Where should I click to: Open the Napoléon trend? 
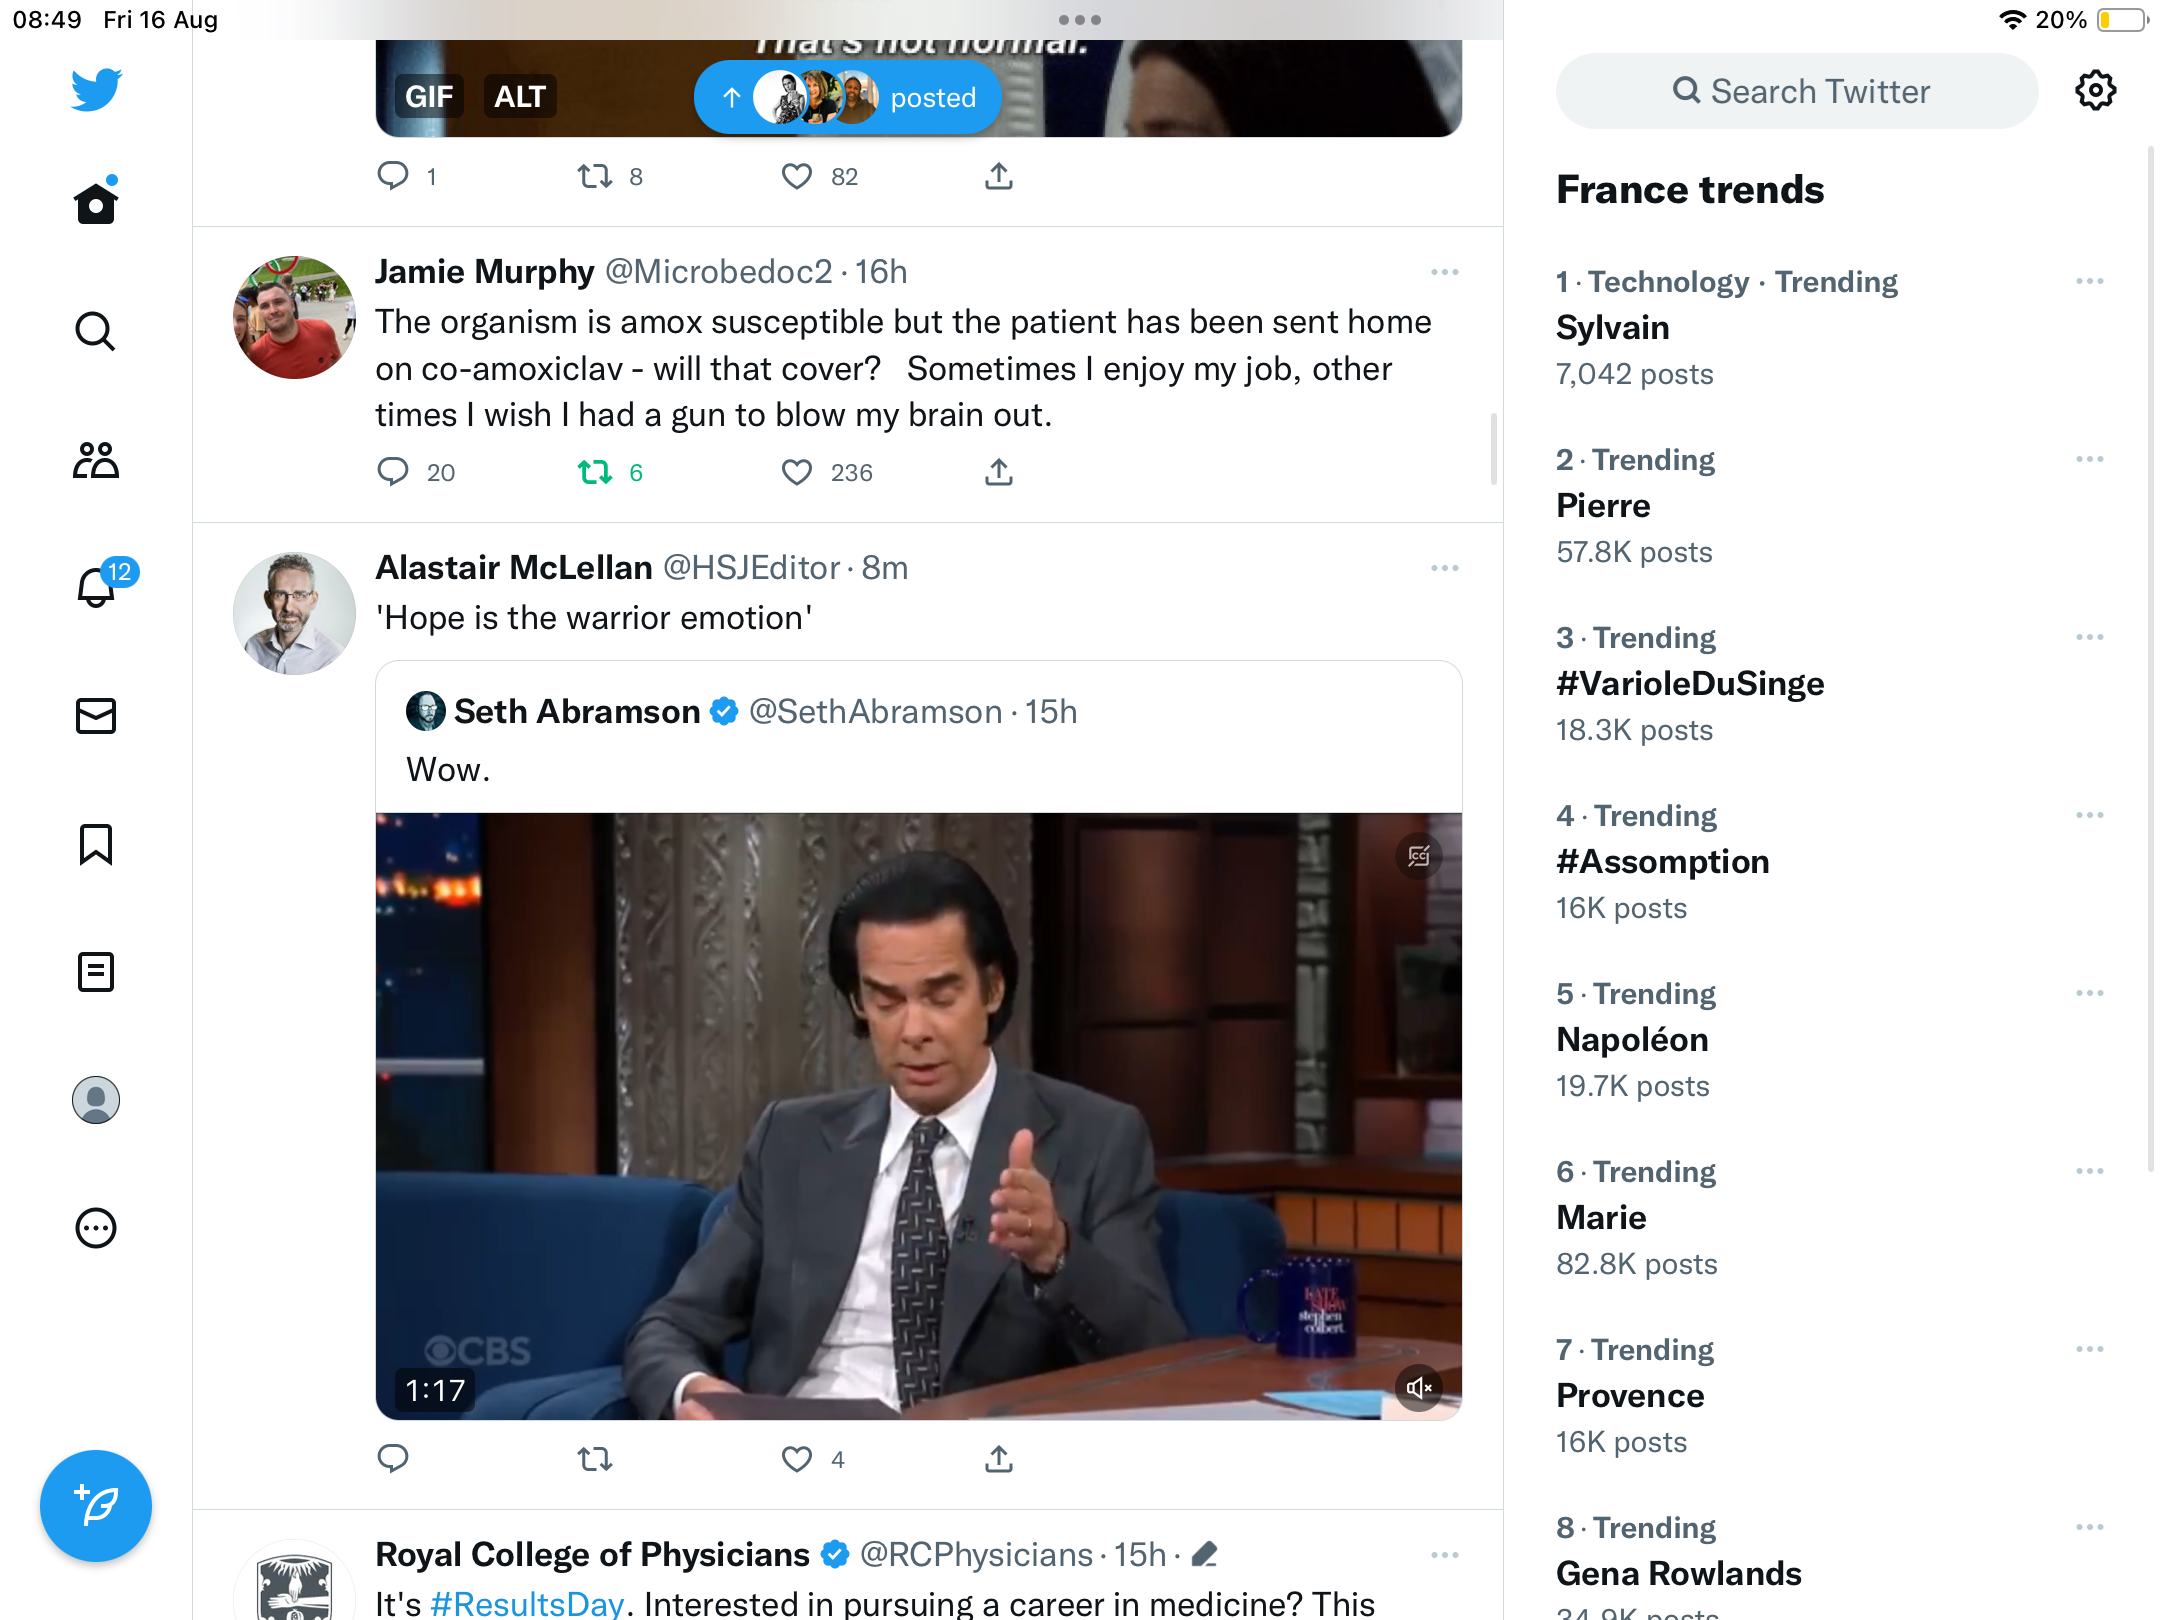(1632, 1040)
